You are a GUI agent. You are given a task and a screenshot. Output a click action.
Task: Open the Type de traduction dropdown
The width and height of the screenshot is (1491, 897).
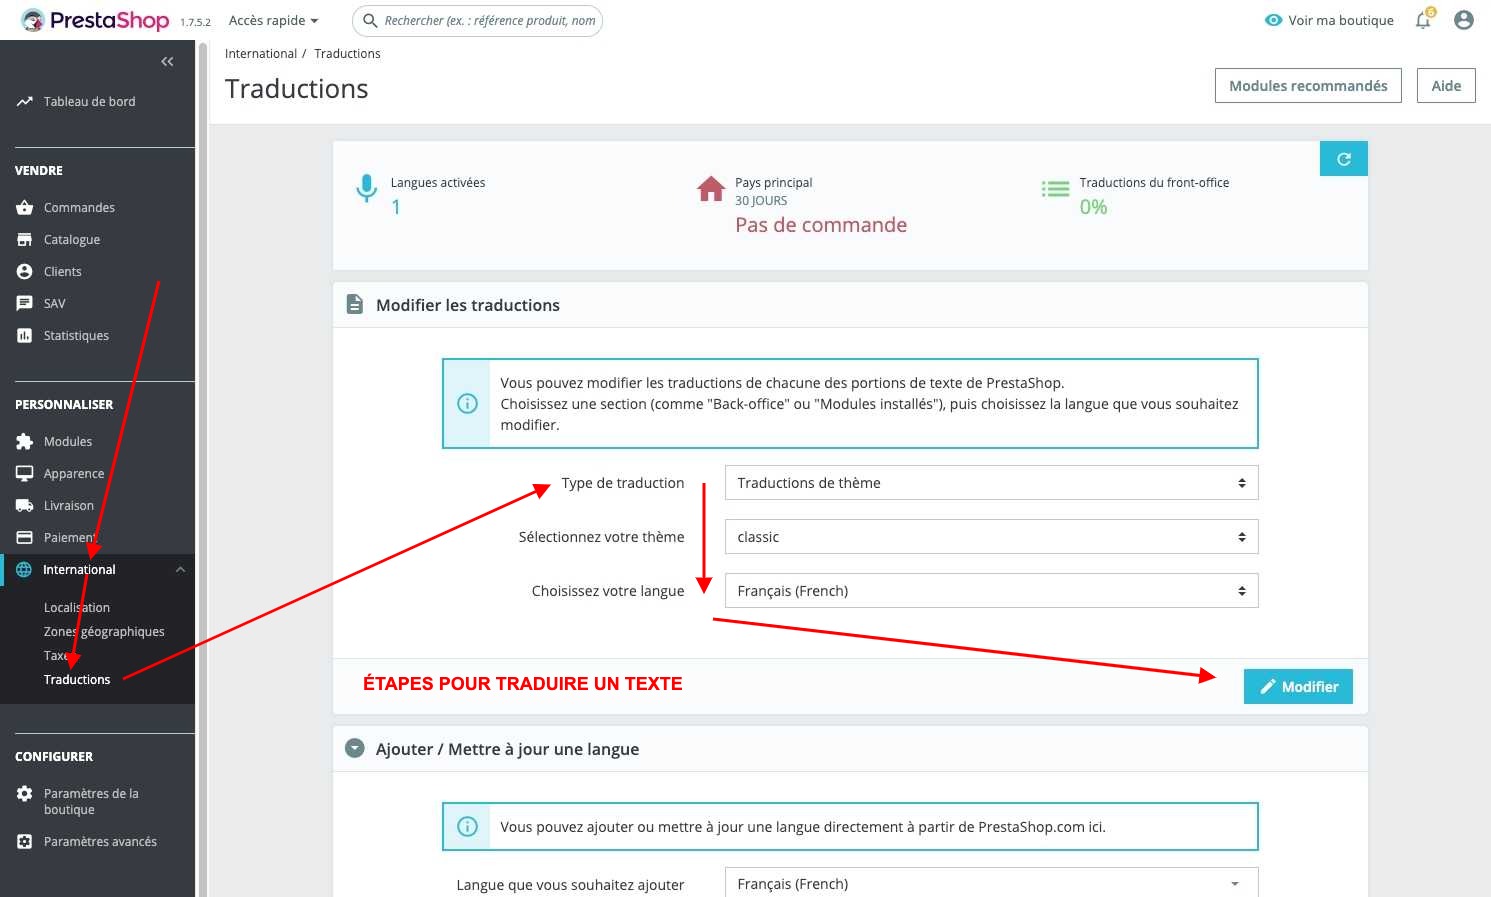pyautogui.click(x=990, y=483)
